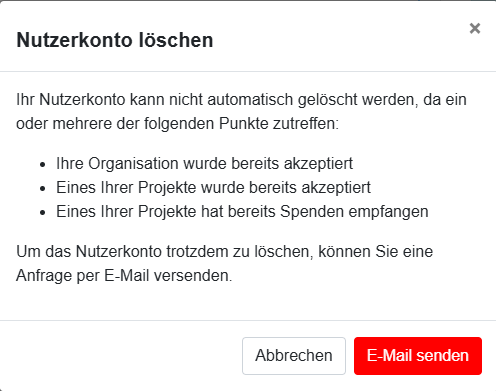Click the word 'automatisch' in the intro text
Image resolution: width=496 pixels, height=391 pixels.
250,99
